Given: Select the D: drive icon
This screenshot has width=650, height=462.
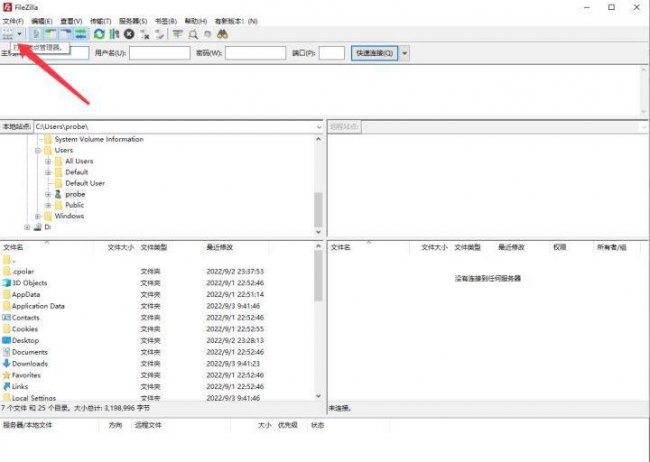Looking at the screenshot, I should 38,227.
